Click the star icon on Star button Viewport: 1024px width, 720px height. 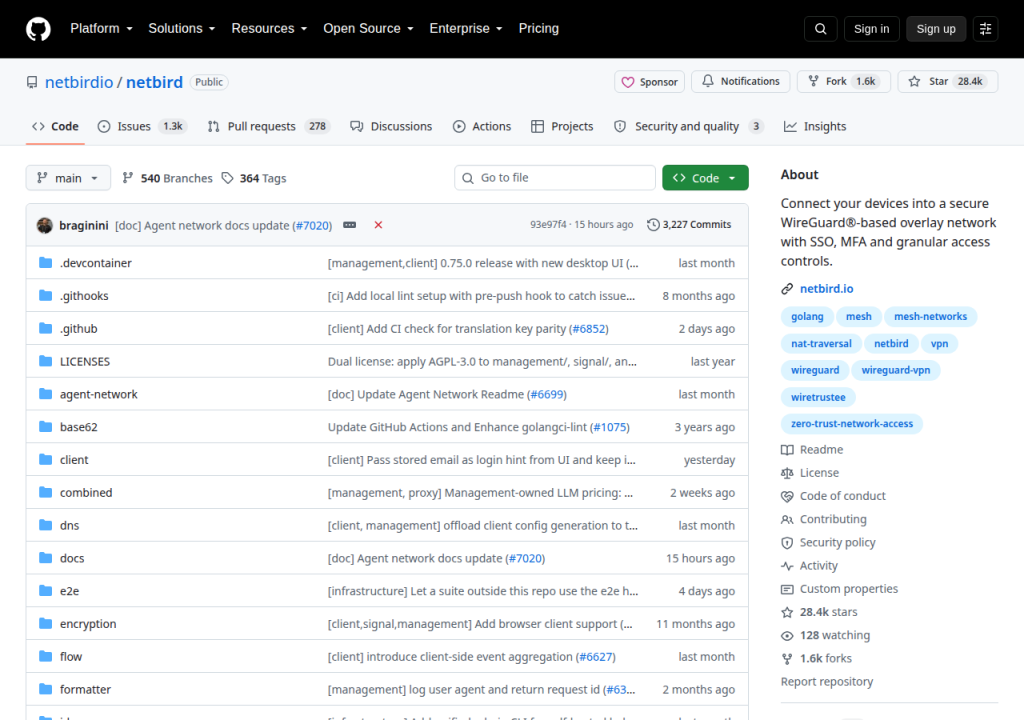pos(914,81)
